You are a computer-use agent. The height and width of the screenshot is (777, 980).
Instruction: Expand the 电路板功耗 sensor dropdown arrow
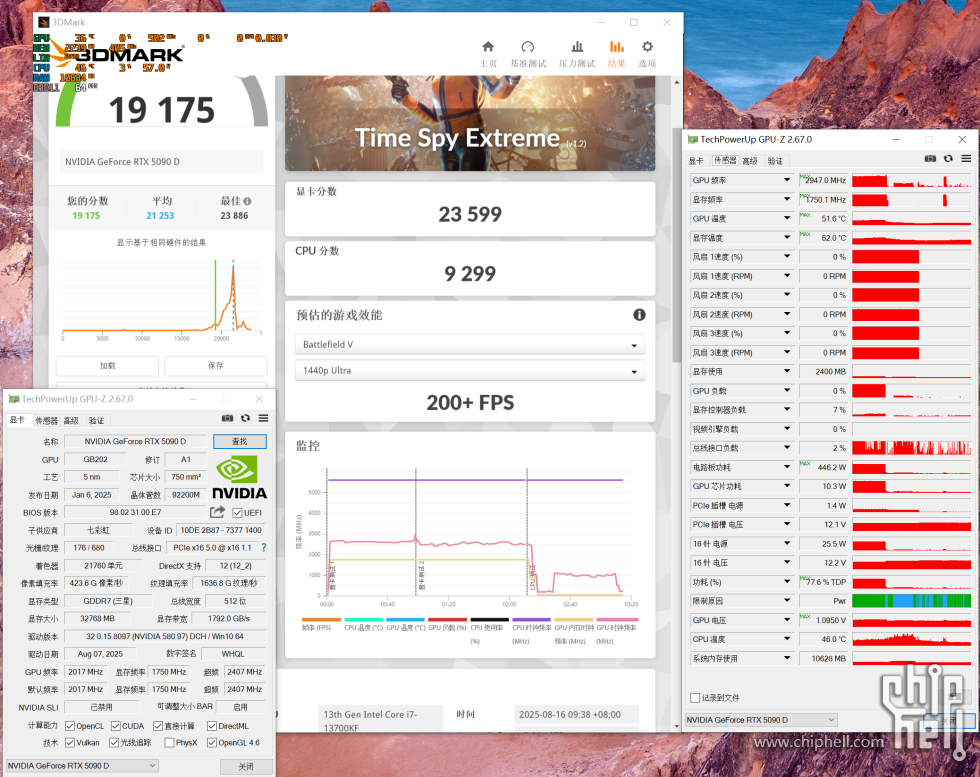point(787,467)
